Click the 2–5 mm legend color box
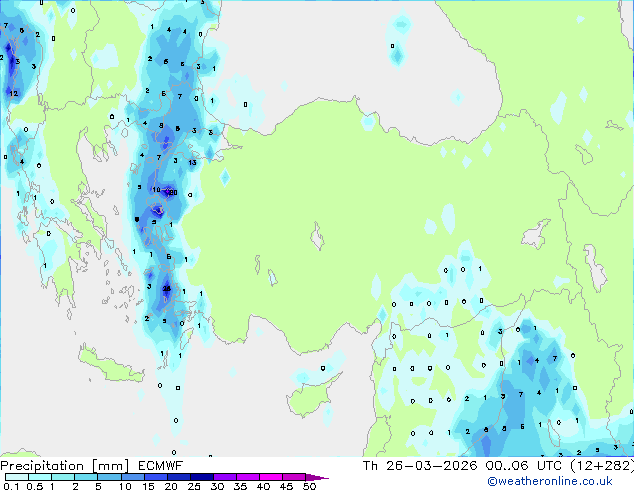Screen dimensions: 634x490 [x=86, y=477]
